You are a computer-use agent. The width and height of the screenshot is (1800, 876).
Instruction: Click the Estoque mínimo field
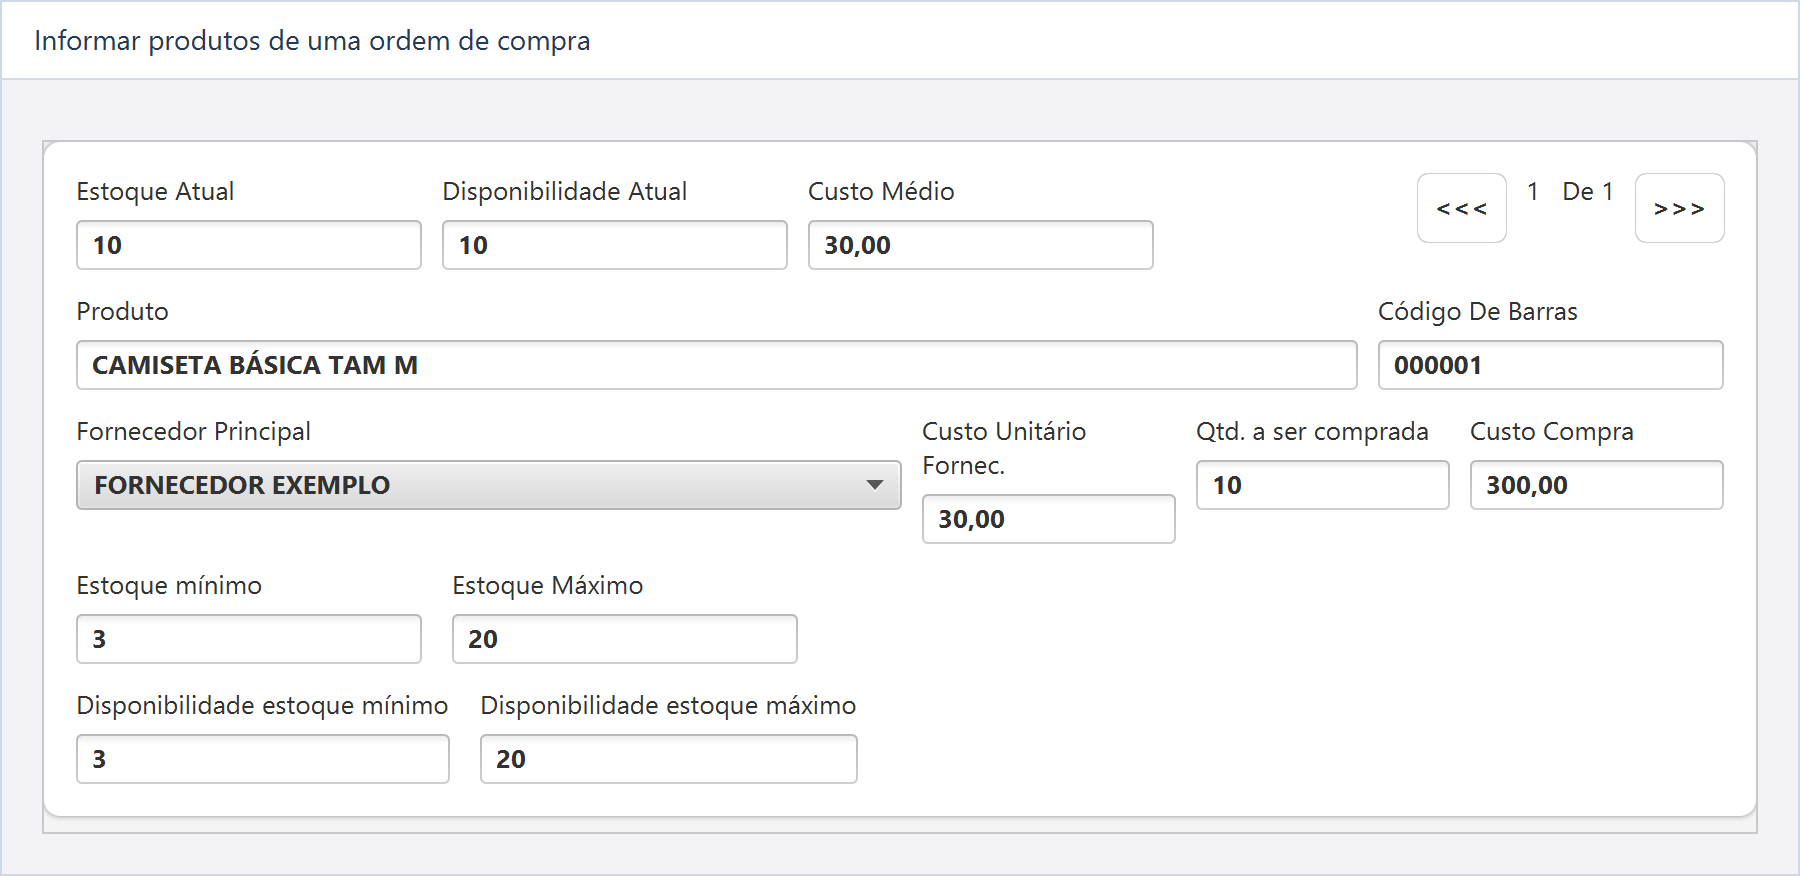(x=249, y=639)
